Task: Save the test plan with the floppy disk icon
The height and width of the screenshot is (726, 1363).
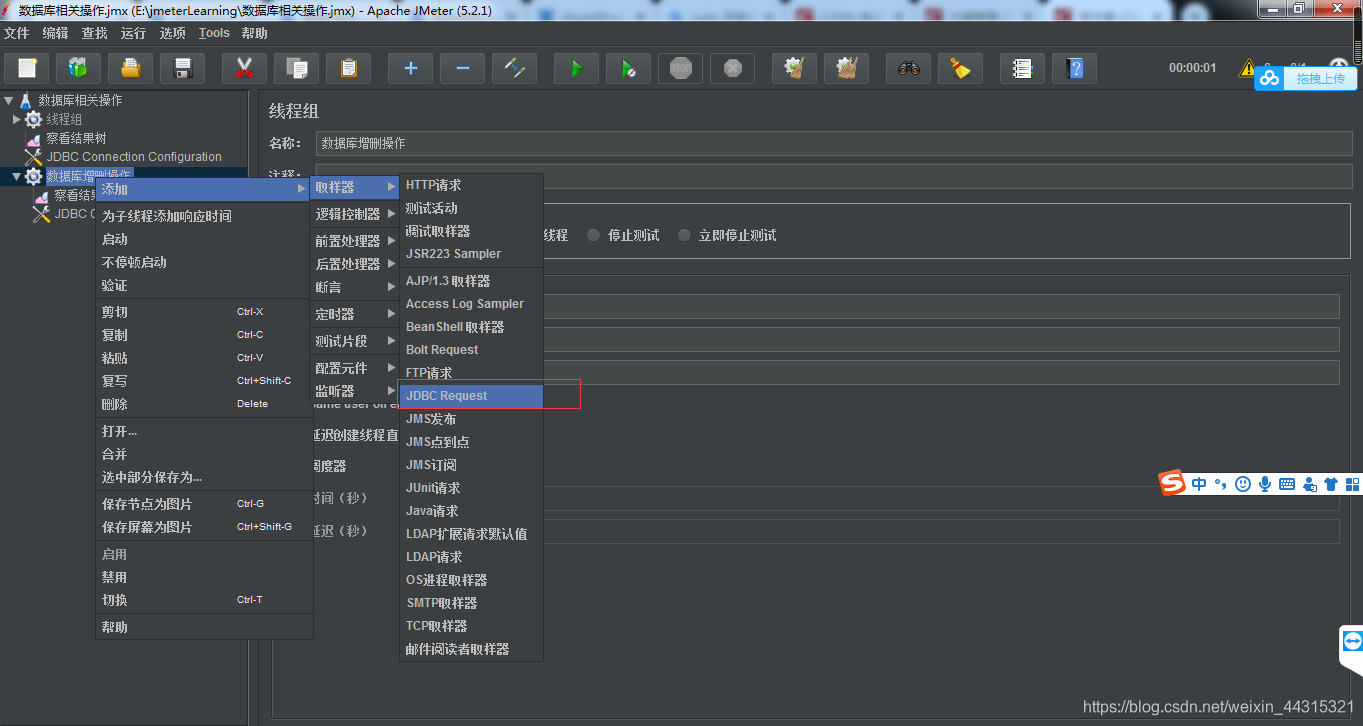Action: pyautogui.click(x=182, y=68)
